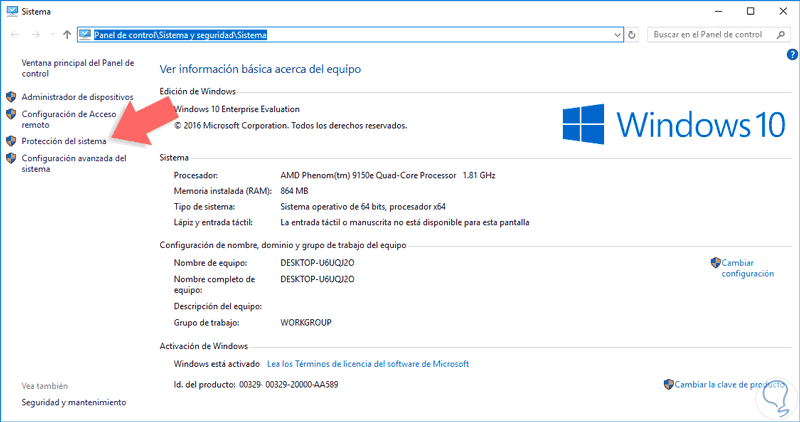Click Ver información básica acerca del equipo heading
Viewport: 800px width, 422px height.
pos(260,69)
